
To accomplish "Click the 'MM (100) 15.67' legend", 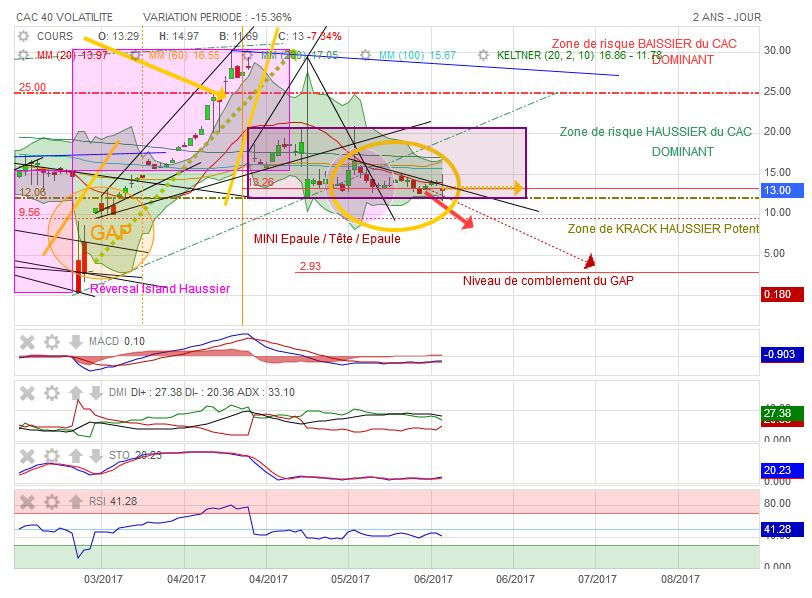I will tap(417, 55).
